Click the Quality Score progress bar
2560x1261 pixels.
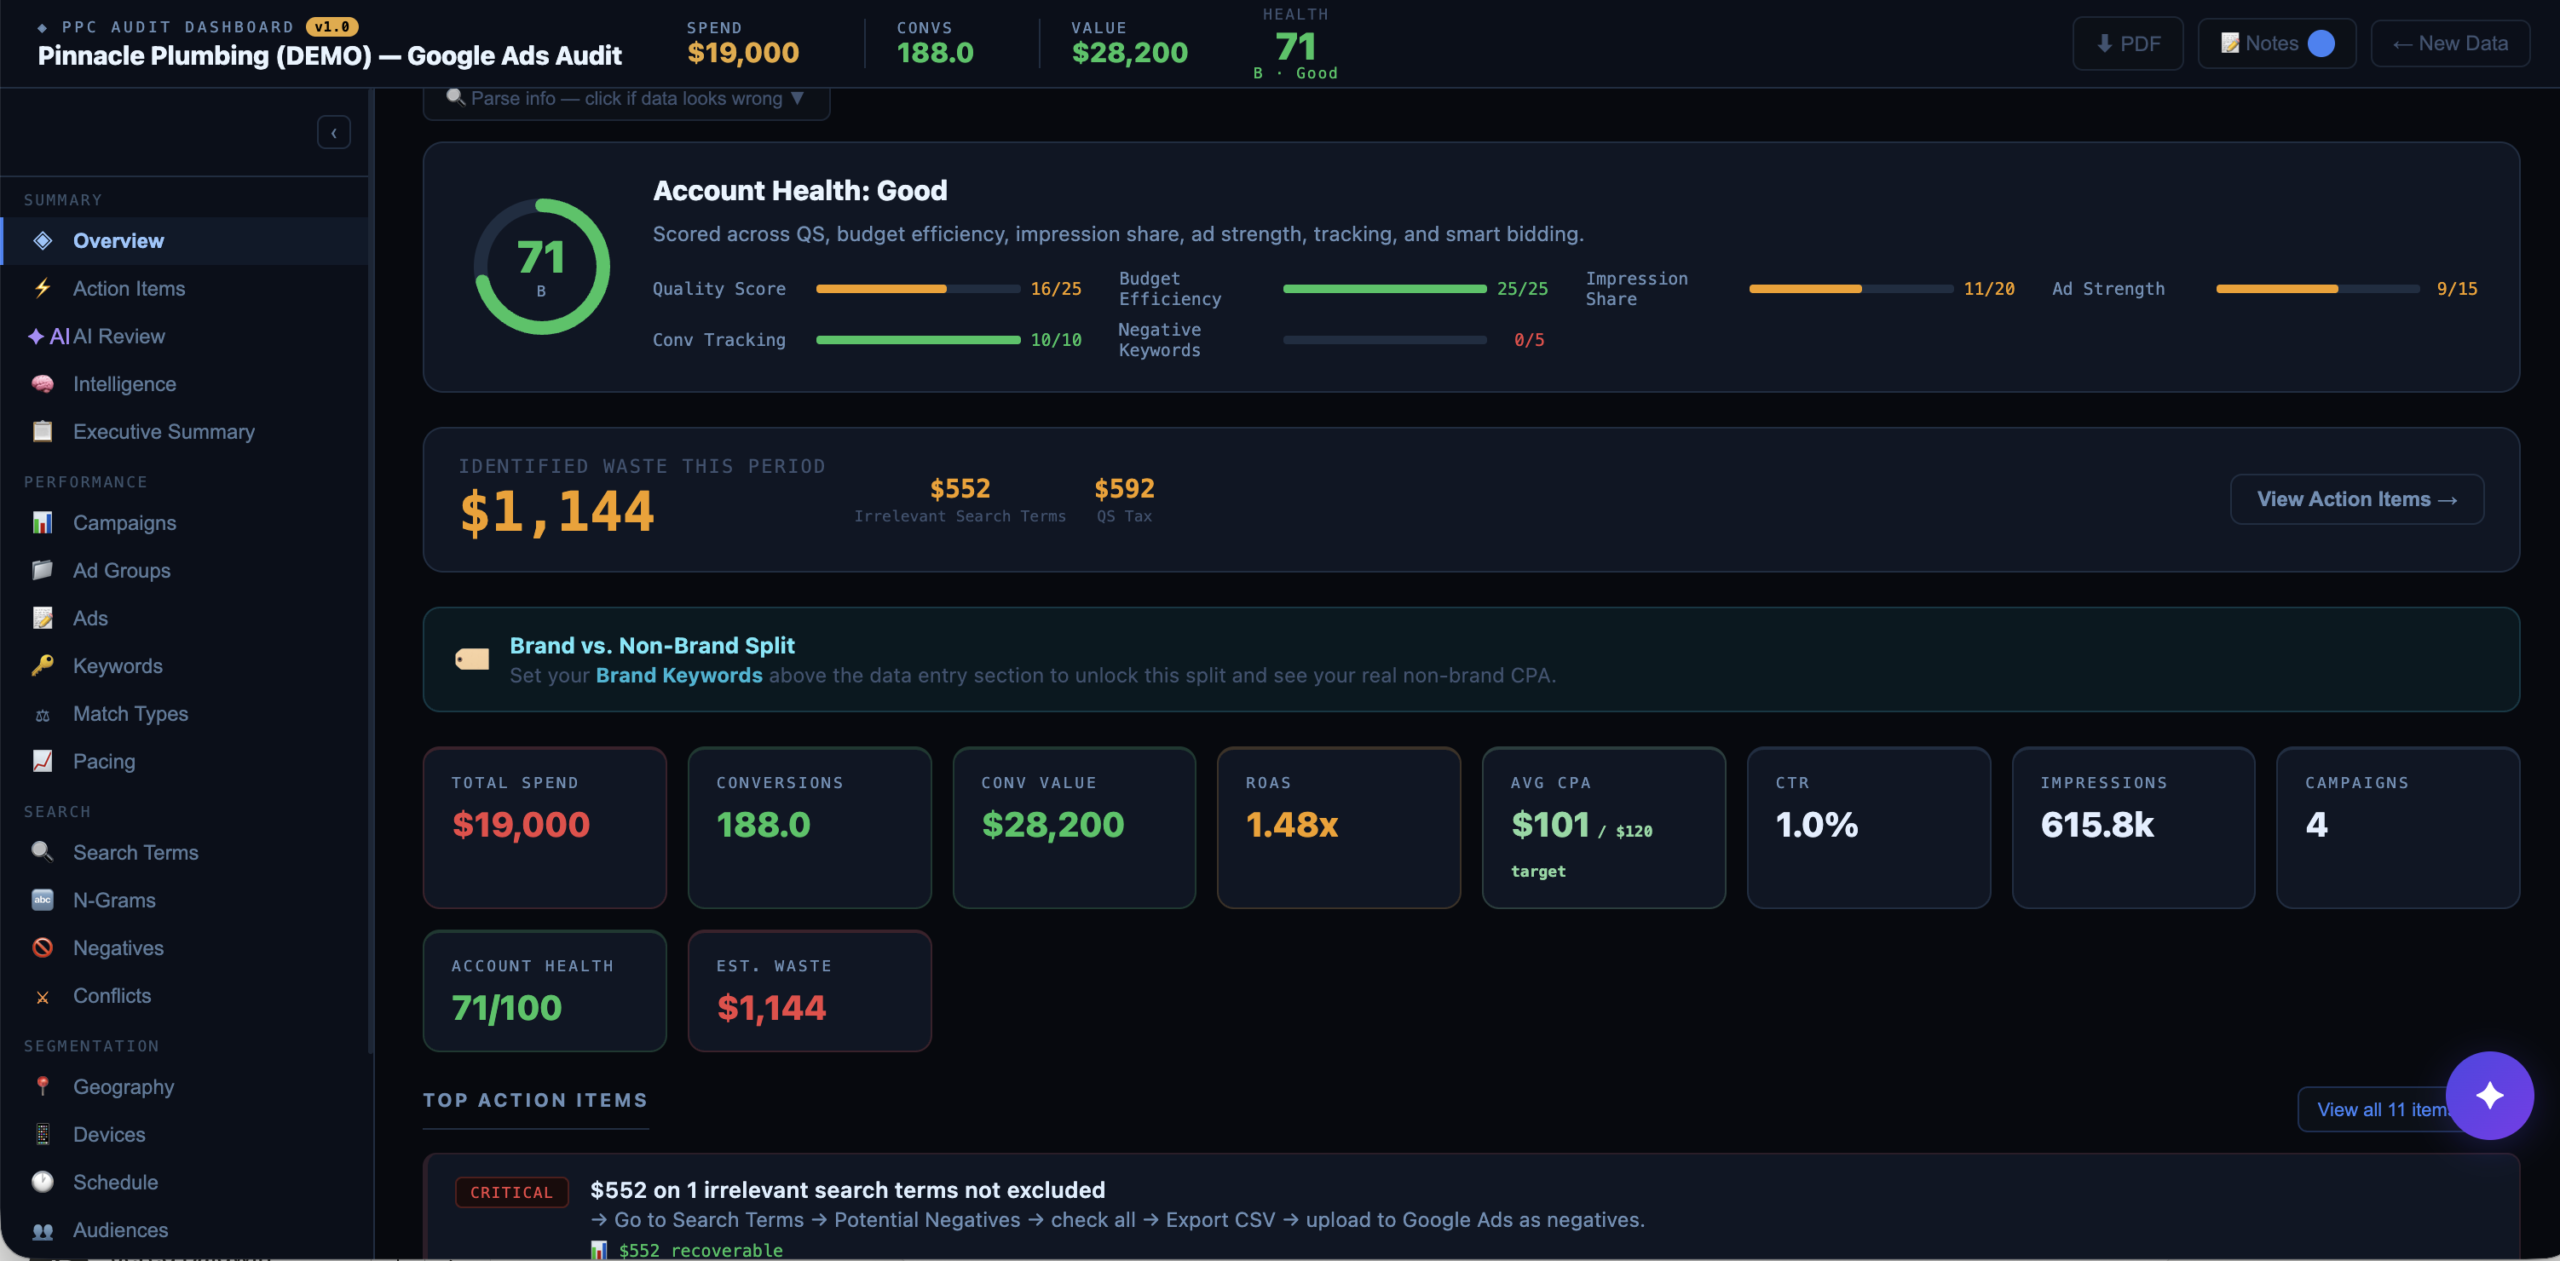917,289
